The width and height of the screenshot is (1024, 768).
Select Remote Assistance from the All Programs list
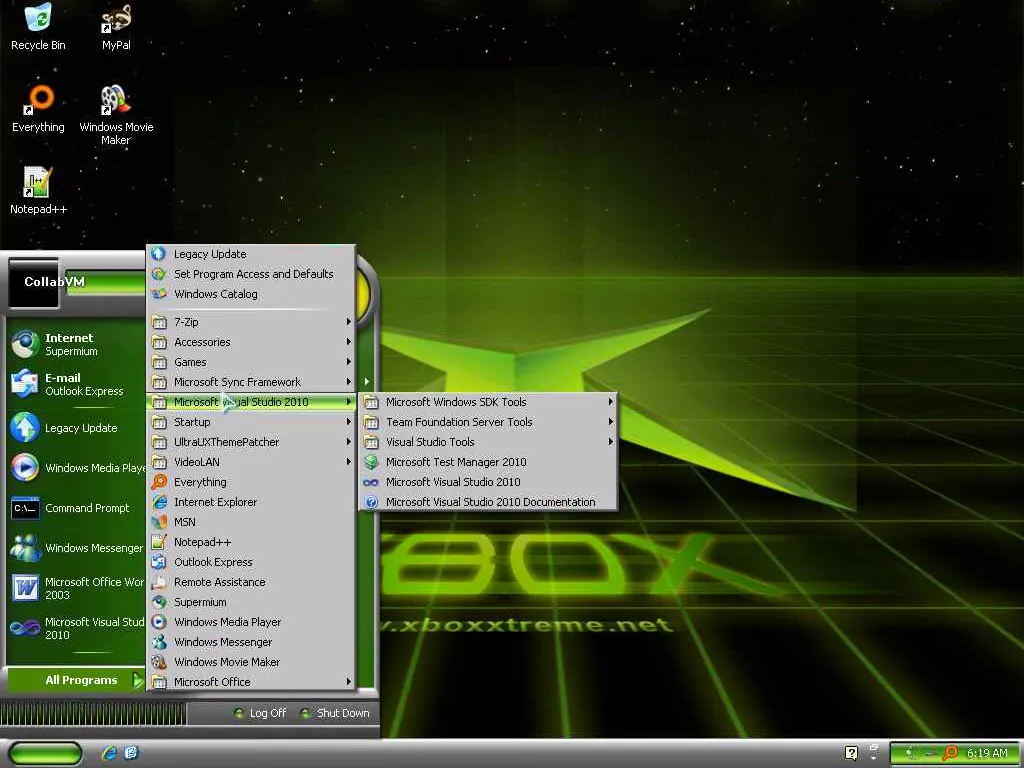(251, 582)
